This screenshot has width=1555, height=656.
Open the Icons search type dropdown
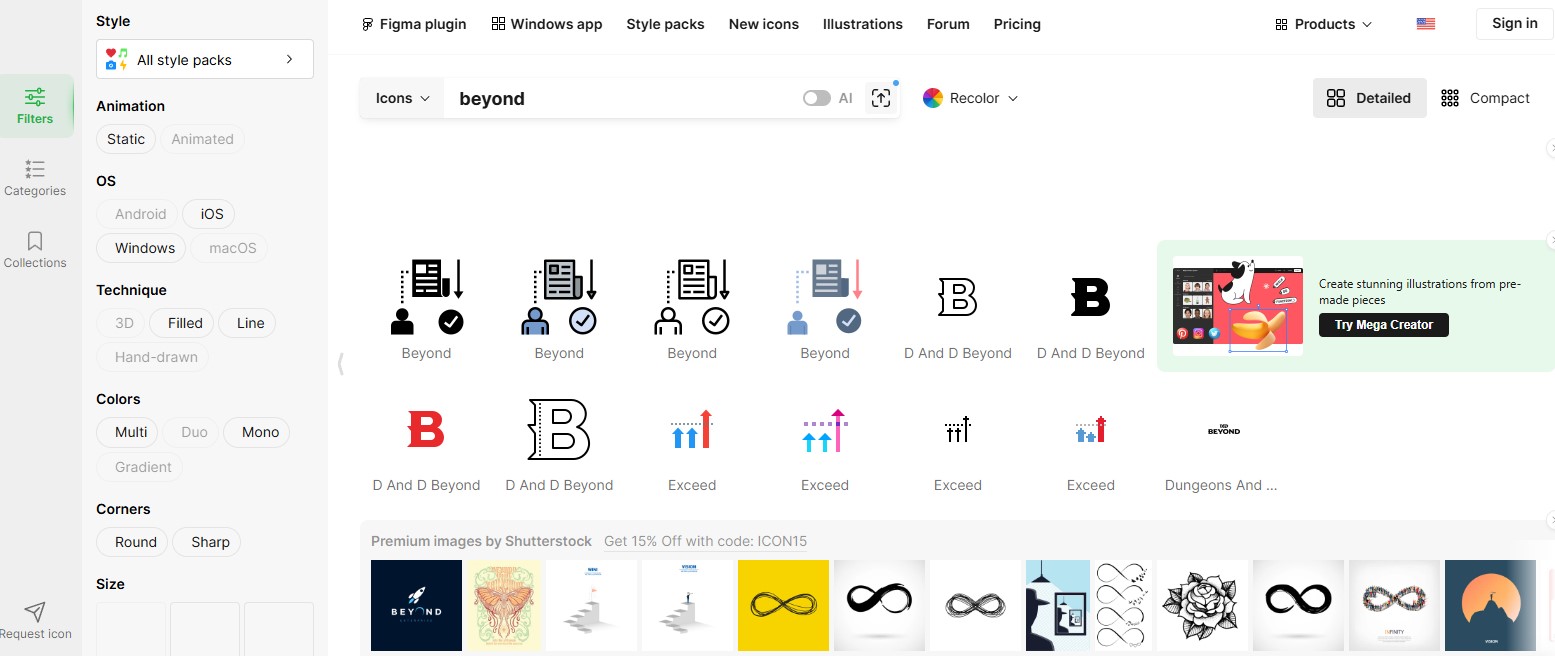[400, 97]
